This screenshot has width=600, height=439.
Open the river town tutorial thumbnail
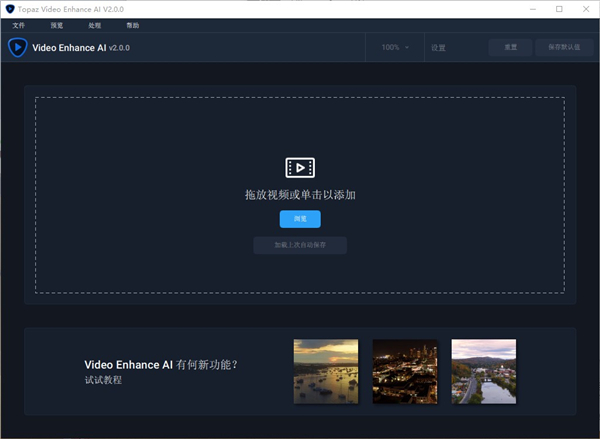[484, 371]
